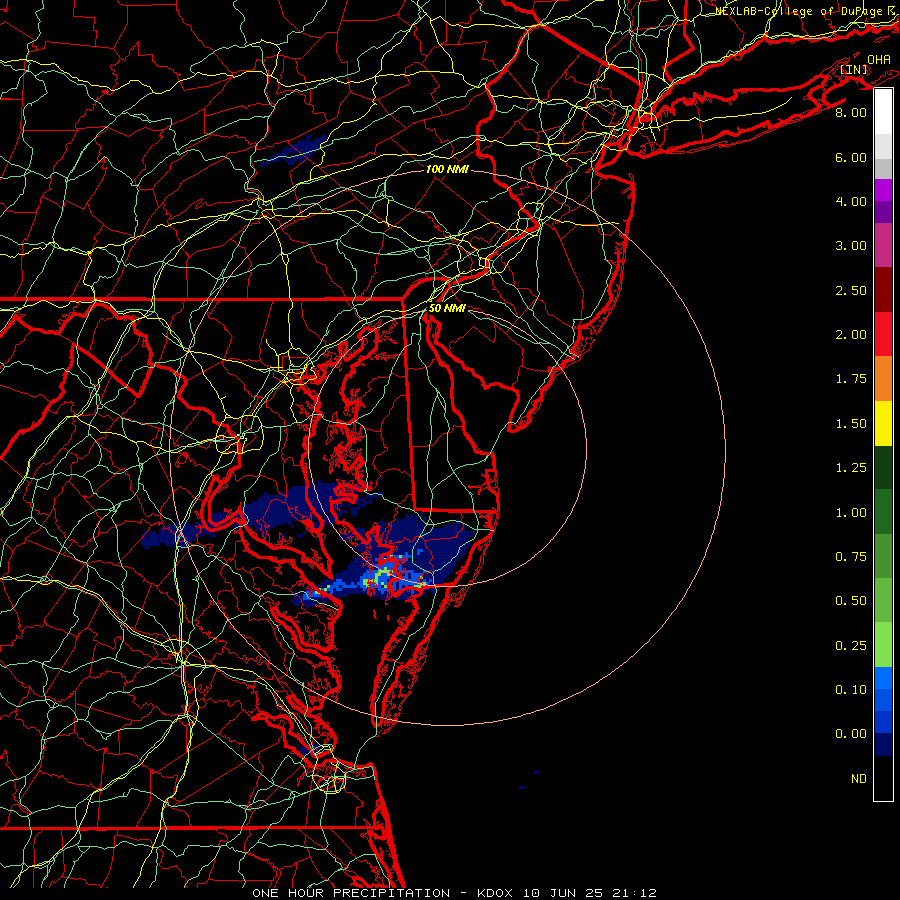Click the 6.00 scale label

pyautogui.click(x=851, y=157)
